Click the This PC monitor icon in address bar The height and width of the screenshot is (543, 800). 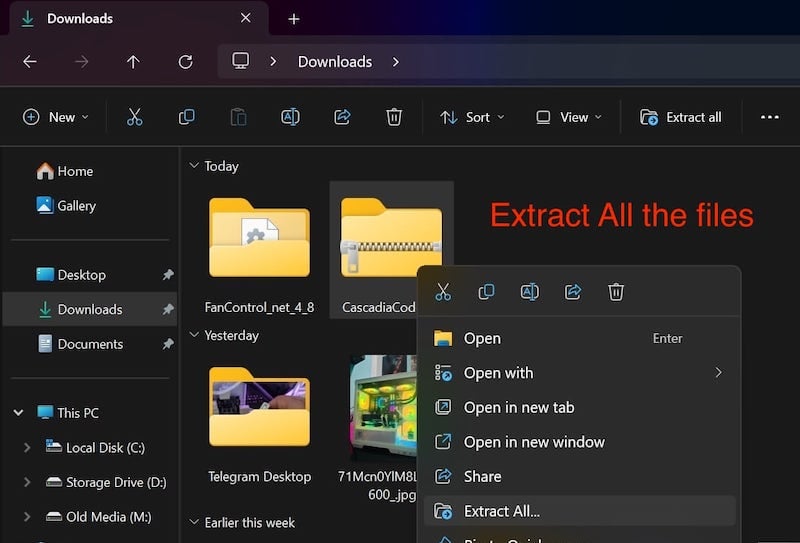tap(240, 61)
